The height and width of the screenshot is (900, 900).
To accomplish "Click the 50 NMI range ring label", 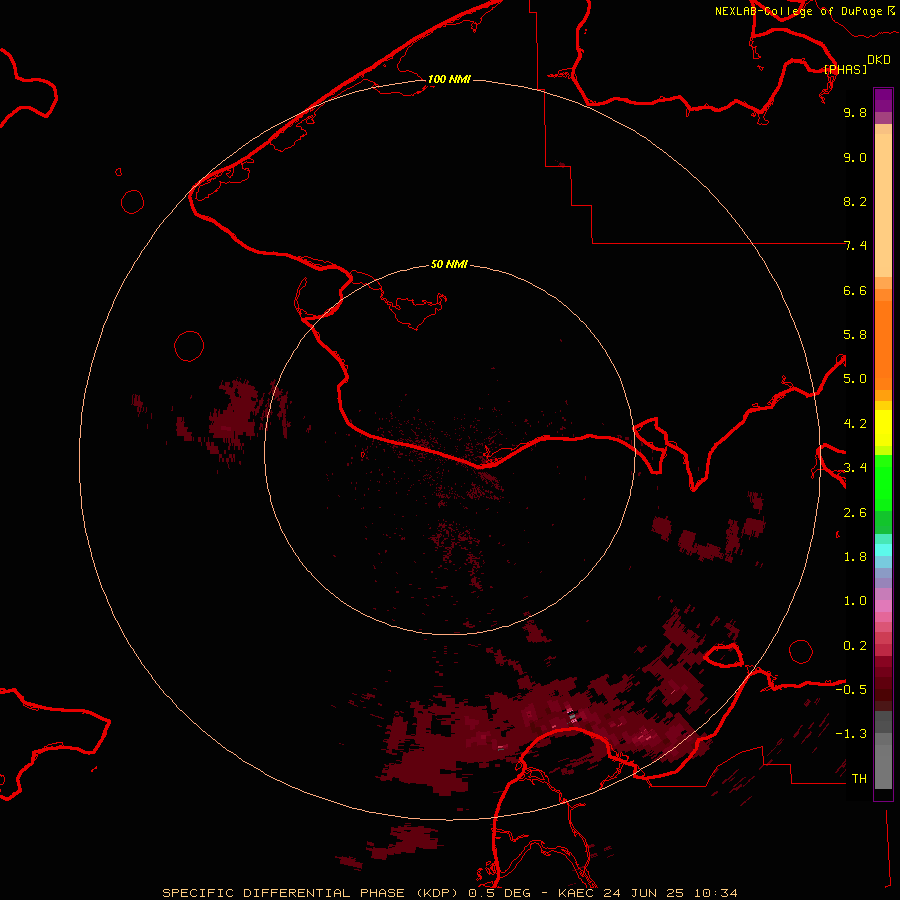I will (x=449, y=264).
